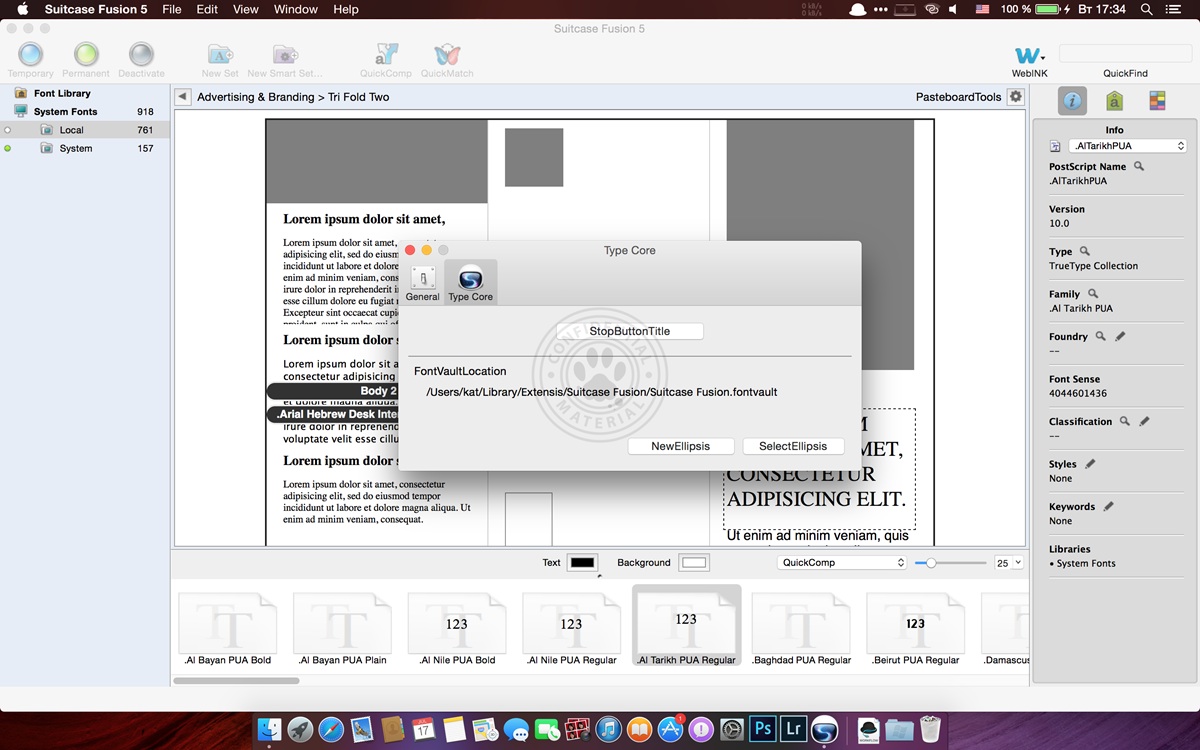Open the Help menu
The height and width of the screenshot is (750, 1200).
pos(346,9)
